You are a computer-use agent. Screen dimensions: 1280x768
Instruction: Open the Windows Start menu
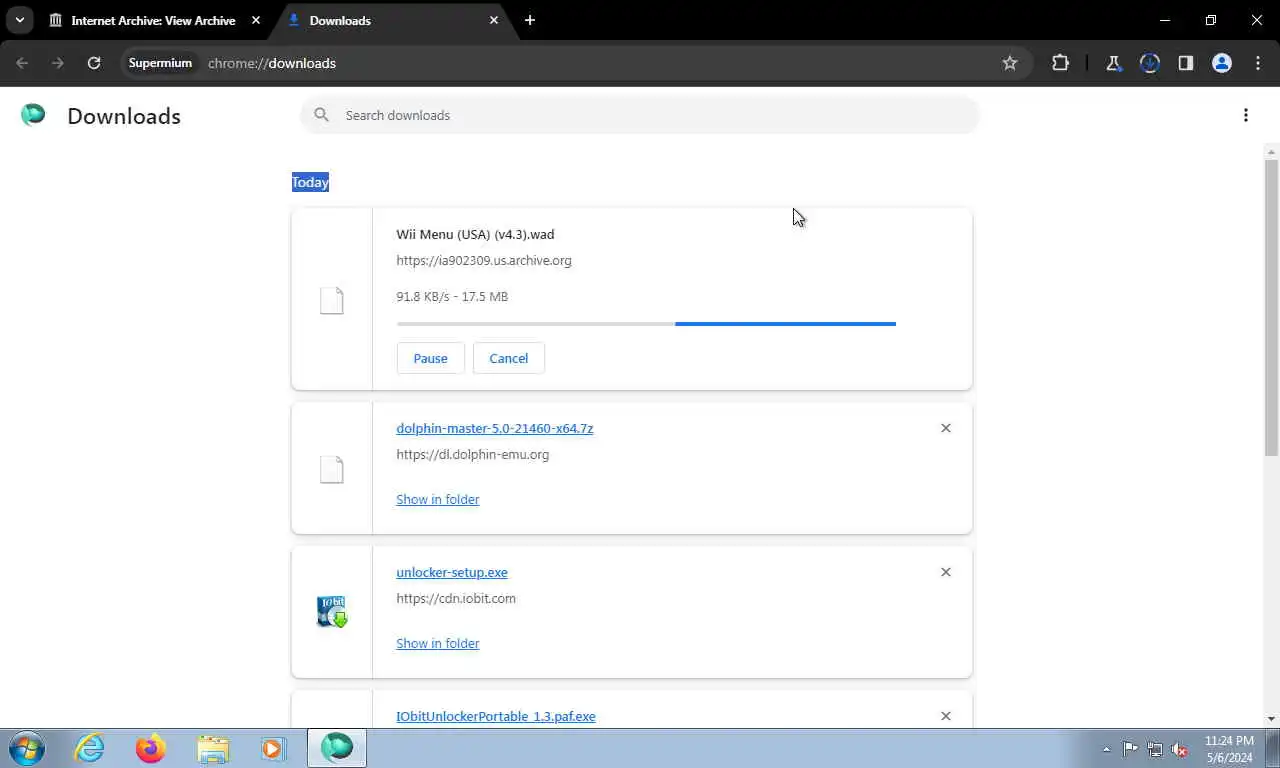[x=26, y=748]
